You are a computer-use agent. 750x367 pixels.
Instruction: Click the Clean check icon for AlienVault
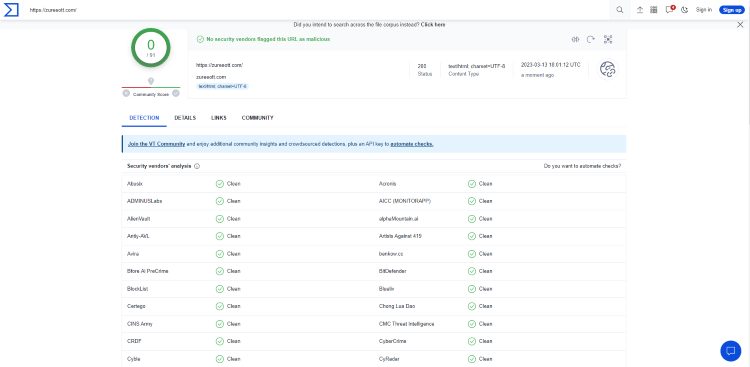220,219
